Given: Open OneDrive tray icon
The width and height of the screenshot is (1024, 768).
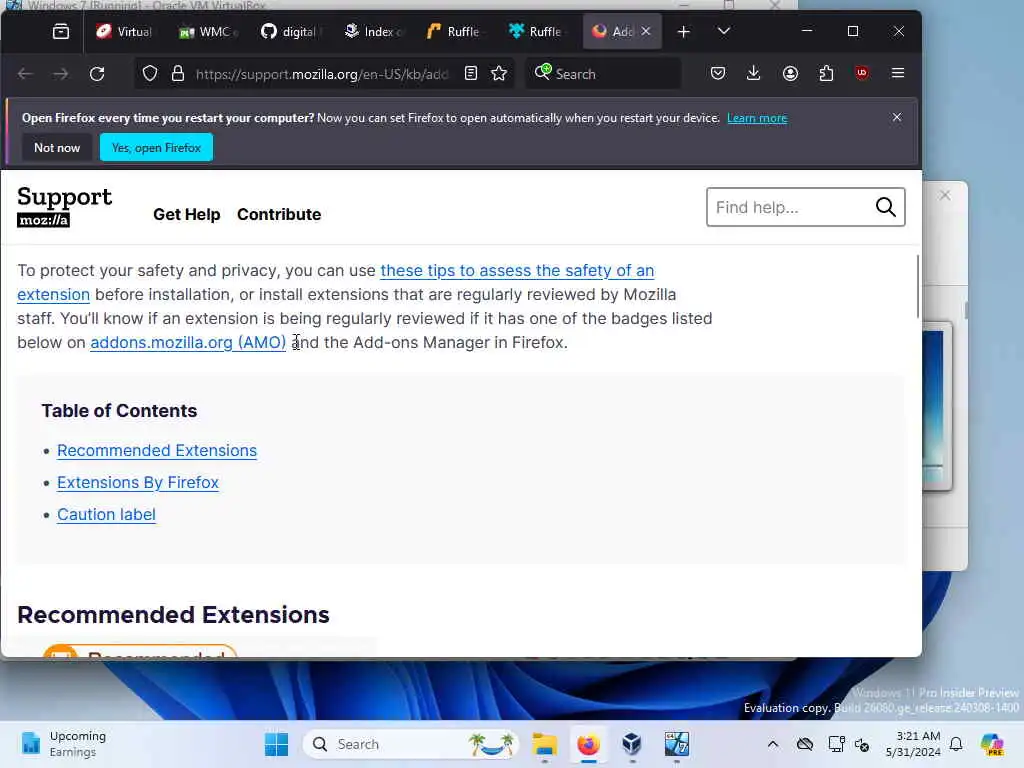Looking at the screenshot, I should [805, 744].
